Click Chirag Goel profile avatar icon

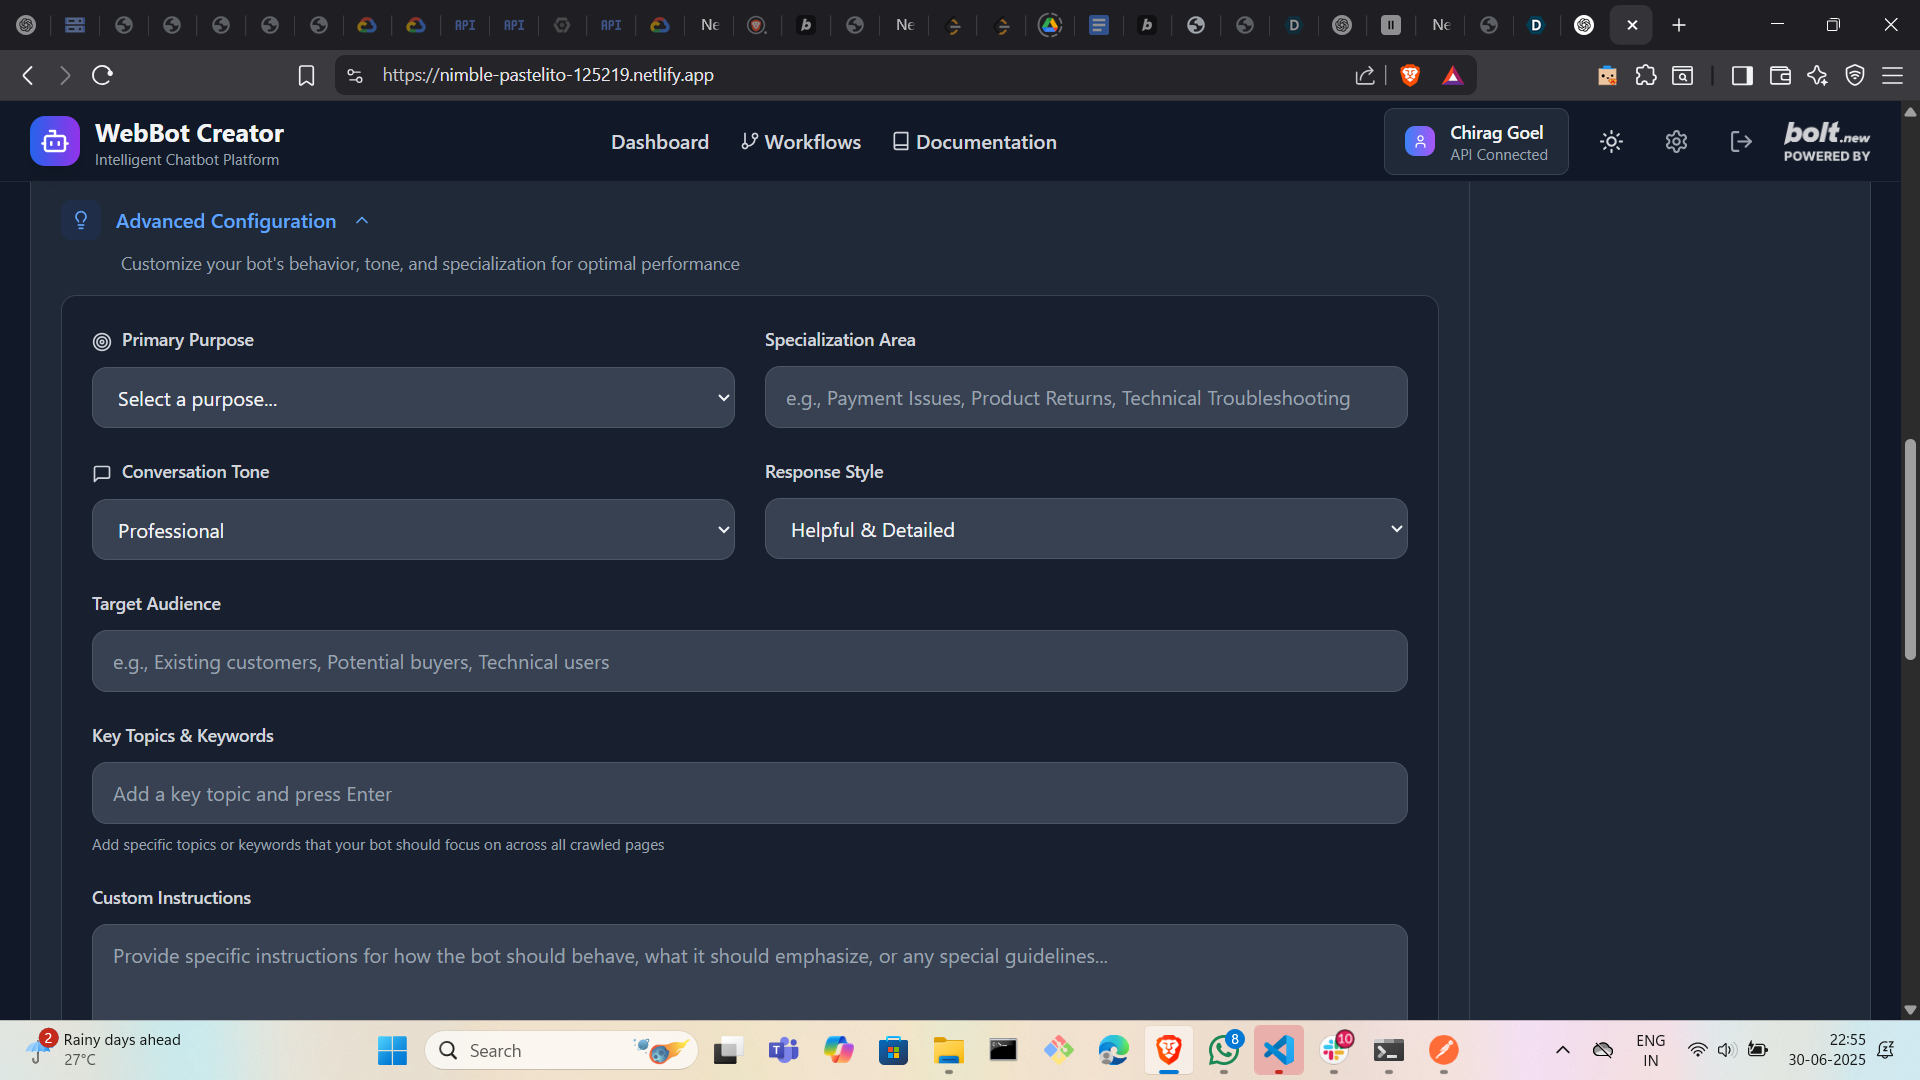1419,142
